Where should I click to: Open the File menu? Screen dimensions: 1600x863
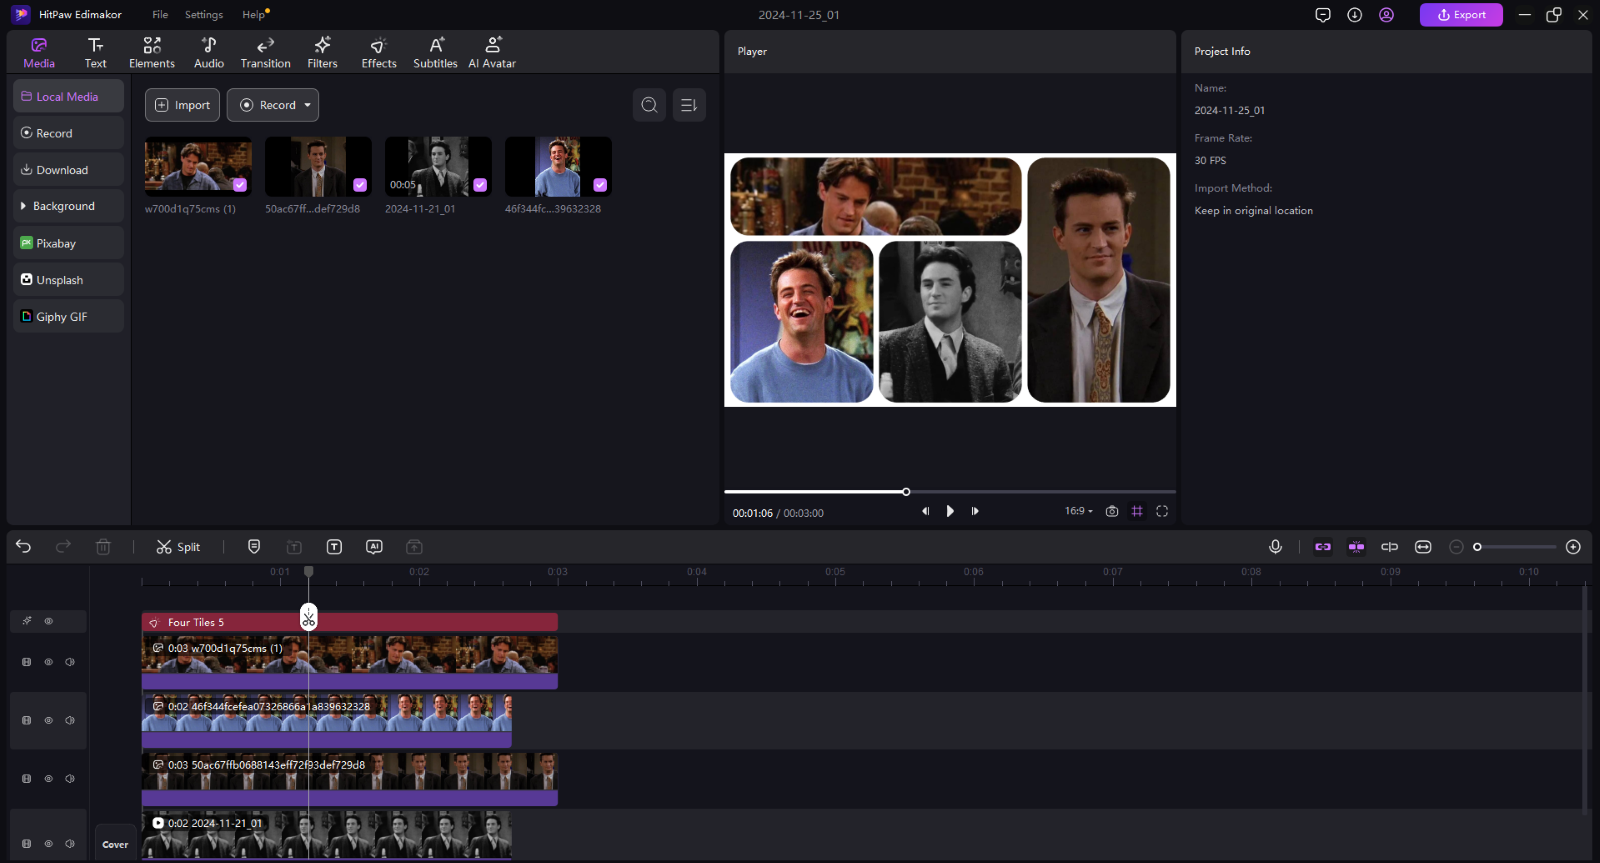160,15
